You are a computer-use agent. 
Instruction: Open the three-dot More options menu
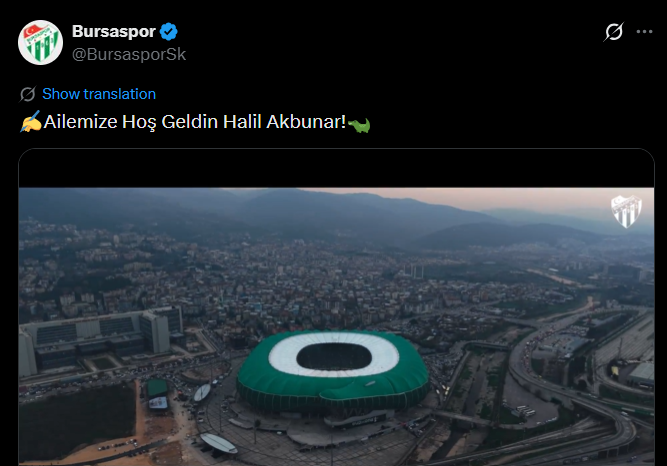click(644, 32)
